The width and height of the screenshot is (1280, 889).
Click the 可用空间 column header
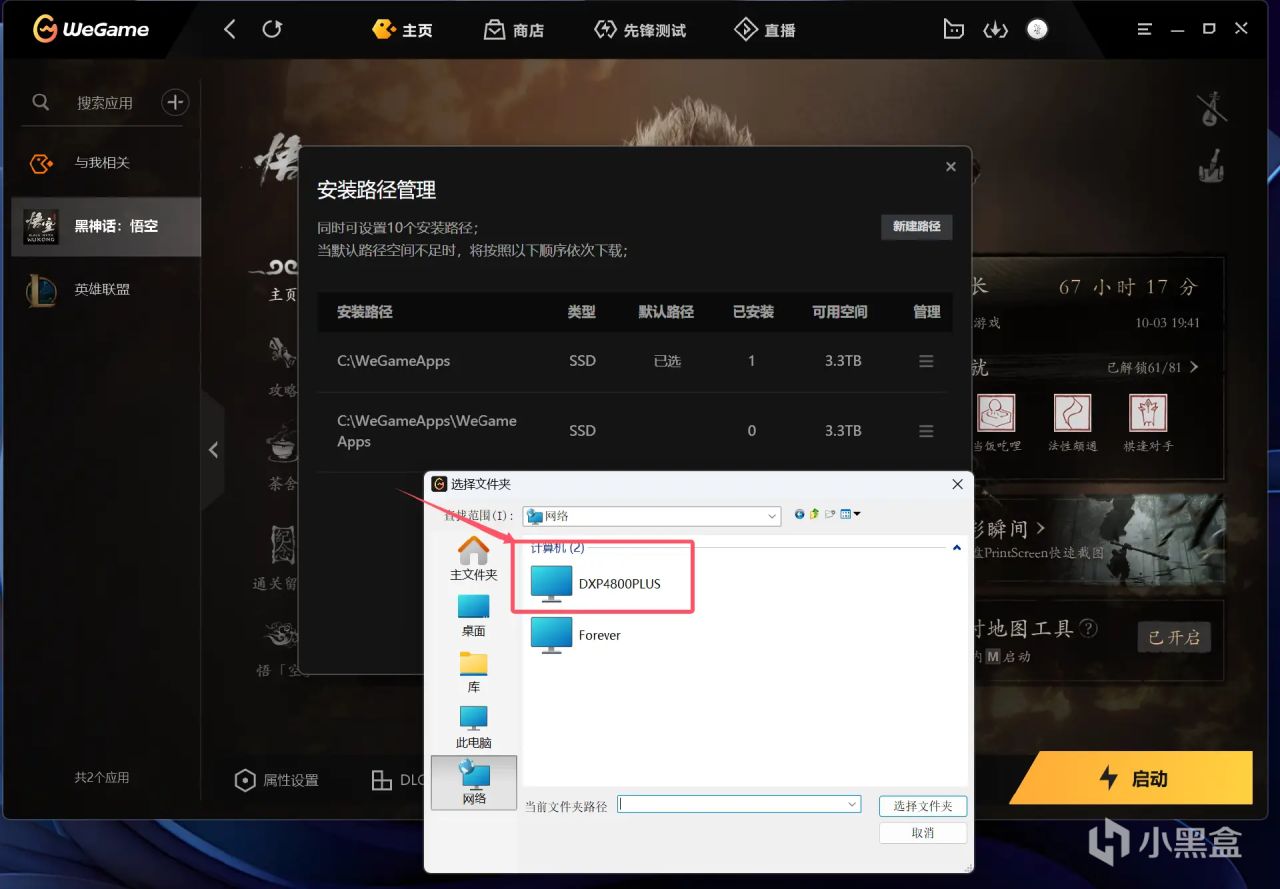840,312
